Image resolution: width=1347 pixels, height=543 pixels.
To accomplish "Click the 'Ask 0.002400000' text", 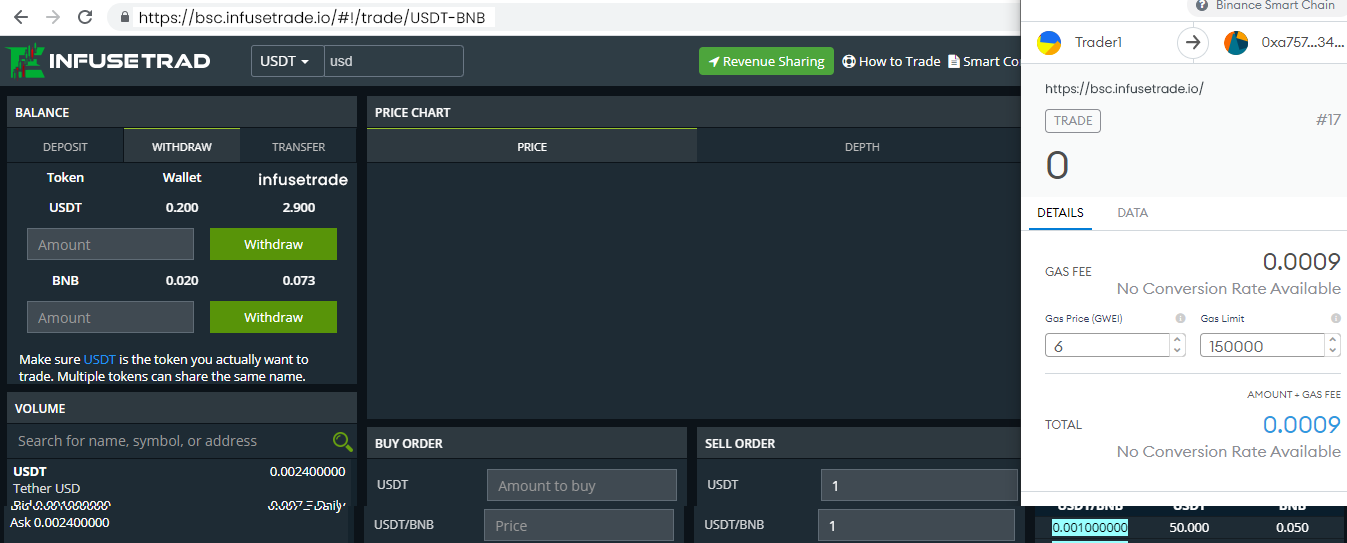I will [60, 522].
